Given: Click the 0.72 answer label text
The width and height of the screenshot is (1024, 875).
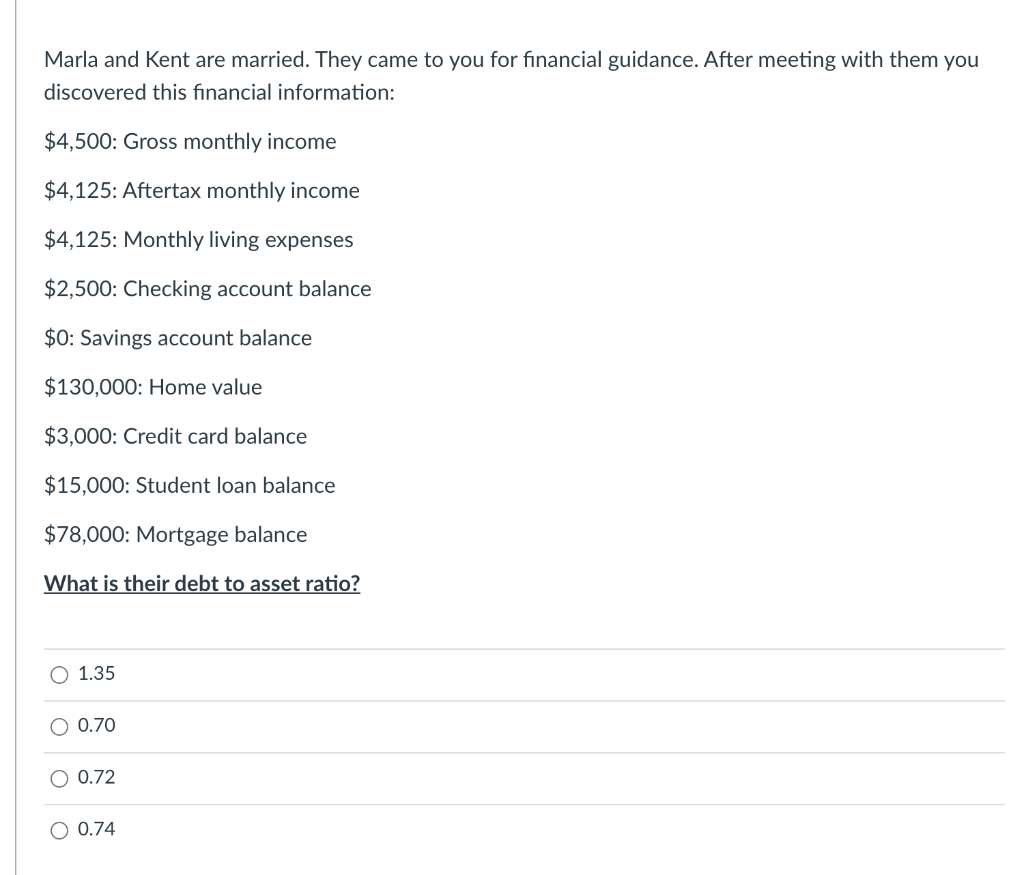Looking at the screenshot, I should click(96, 777).
